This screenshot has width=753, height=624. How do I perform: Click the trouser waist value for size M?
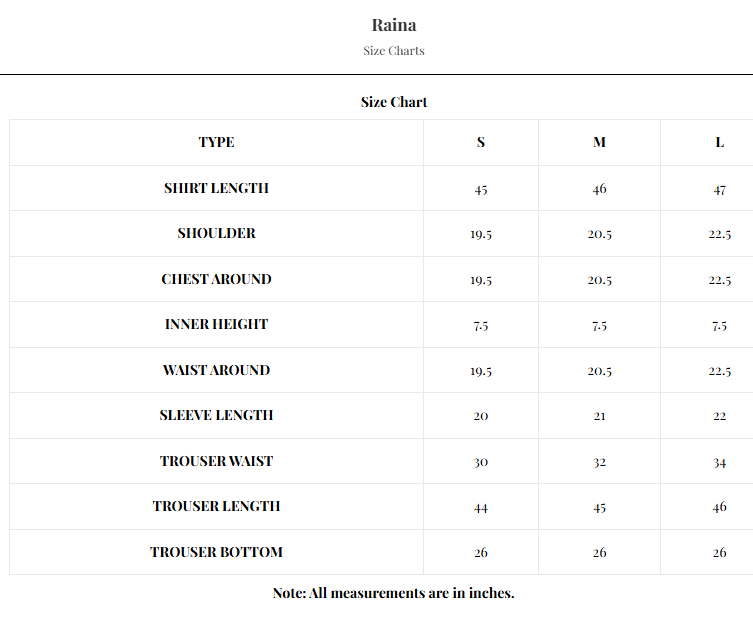point(599,462)
